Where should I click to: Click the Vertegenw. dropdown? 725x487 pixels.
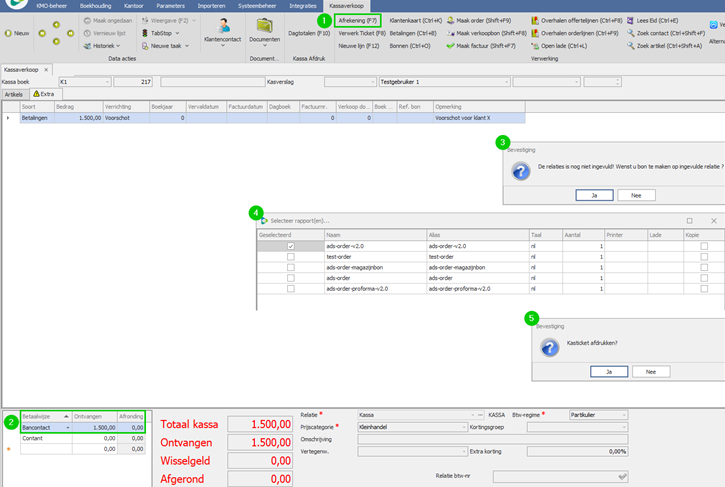pos(412,452)
